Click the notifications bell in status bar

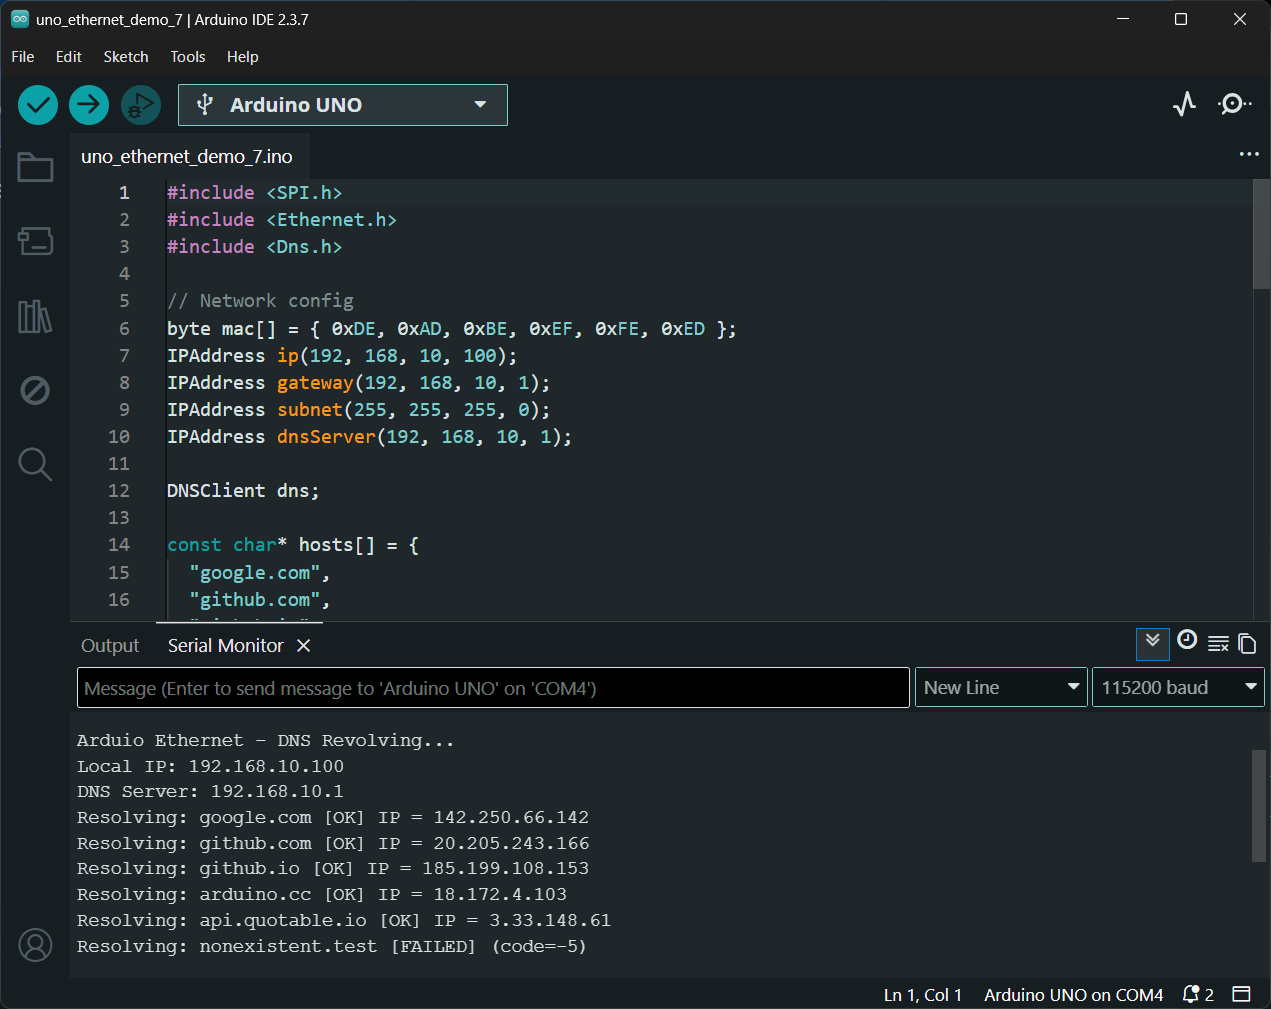tap(1191, 994)
